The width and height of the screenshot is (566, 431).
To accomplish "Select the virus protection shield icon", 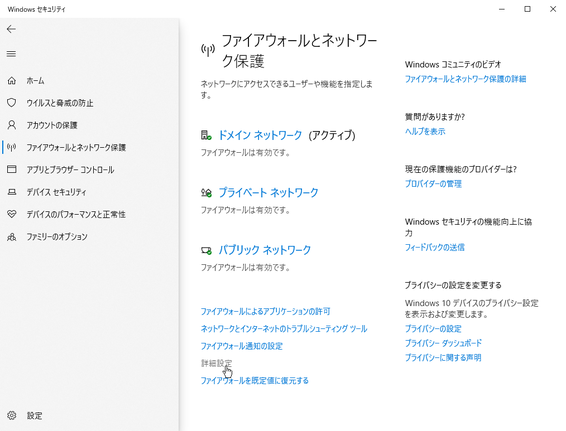I will [x=12, y=103].
